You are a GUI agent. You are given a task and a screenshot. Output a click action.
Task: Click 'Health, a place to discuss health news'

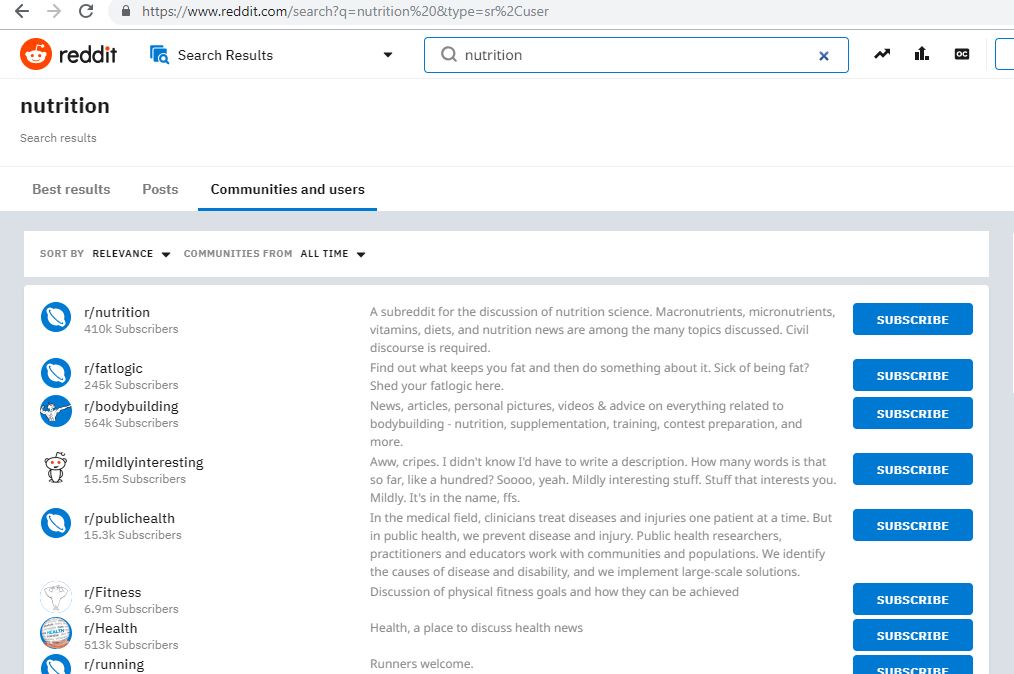pyautogui.click(x=477, y=628)
